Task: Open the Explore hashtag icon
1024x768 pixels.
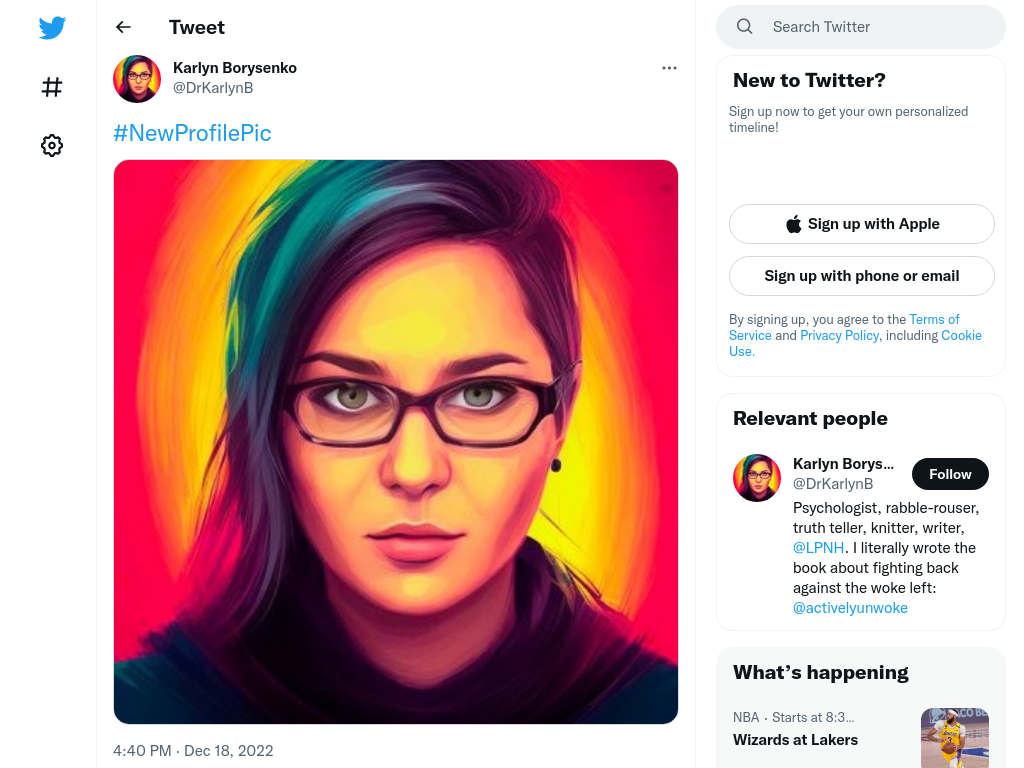Action: pos(52,87)
